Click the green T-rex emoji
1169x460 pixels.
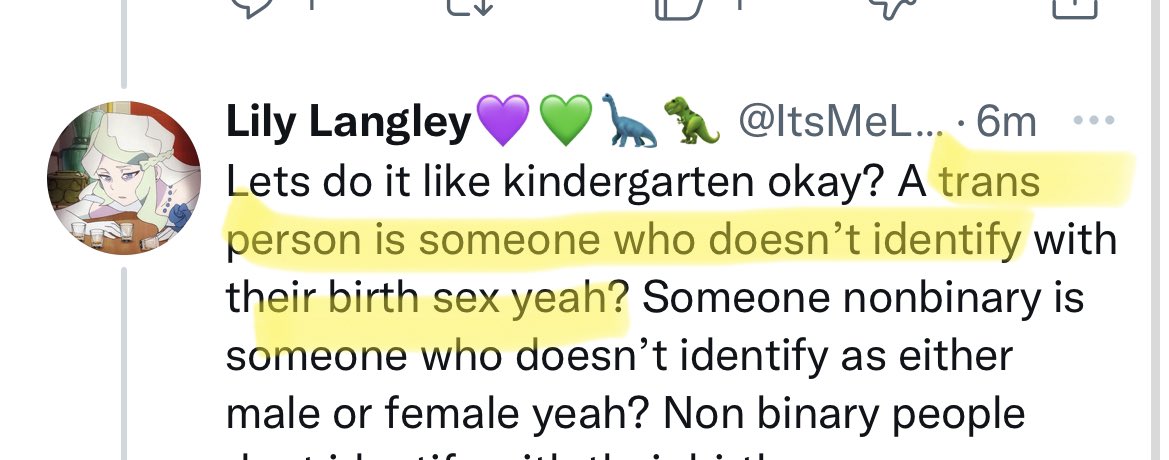(x=692, y=120)
